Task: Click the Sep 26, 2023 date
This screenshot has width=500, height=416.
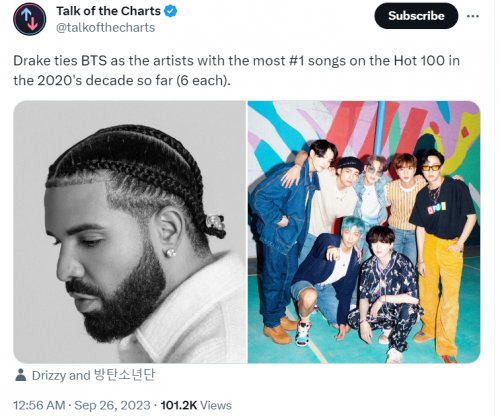Action: coord(112,405)
